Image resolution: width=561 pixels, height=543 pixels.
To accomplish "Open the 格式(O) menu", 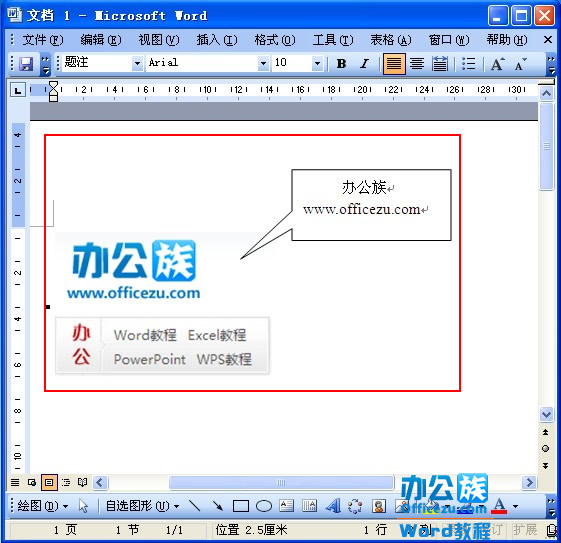I will point(275,40).
